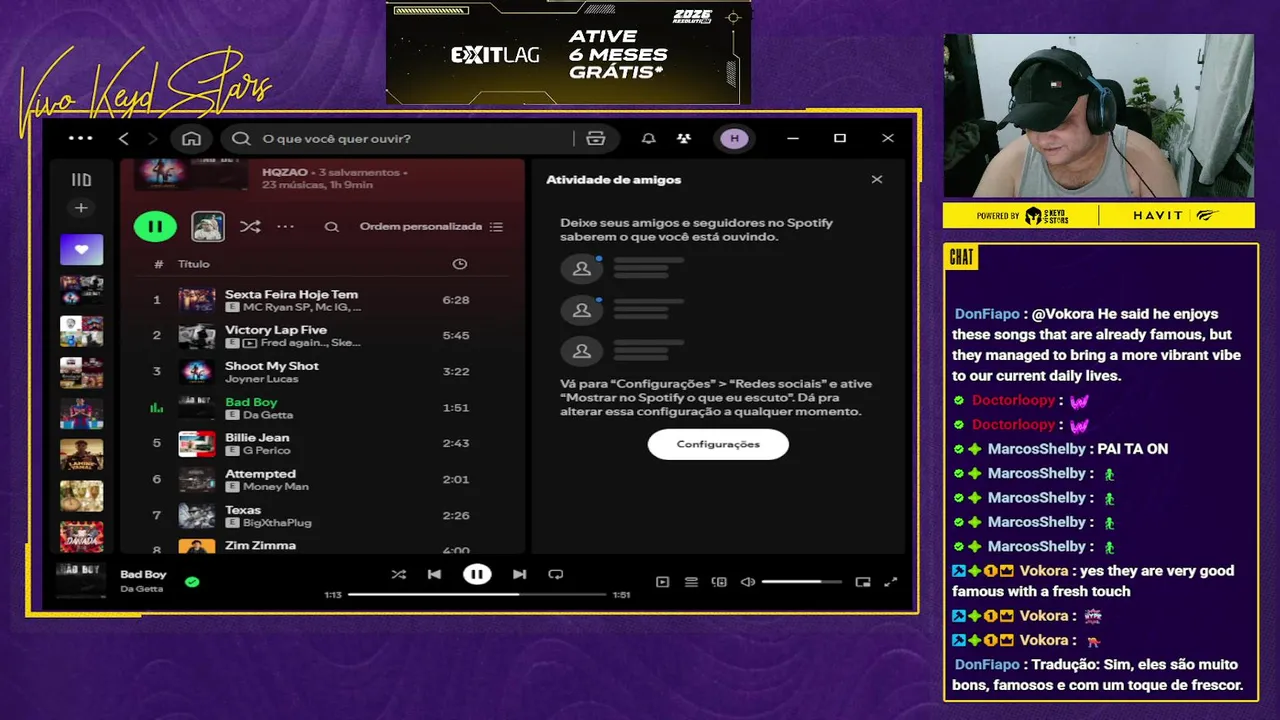
Task: Click the 'HAVIT' sponsor logo
Action: coord(1158,215)
